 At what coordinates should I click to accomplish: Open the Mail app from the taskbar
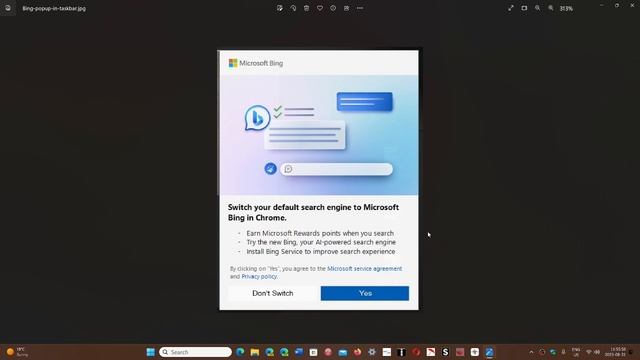click(343, 352)
